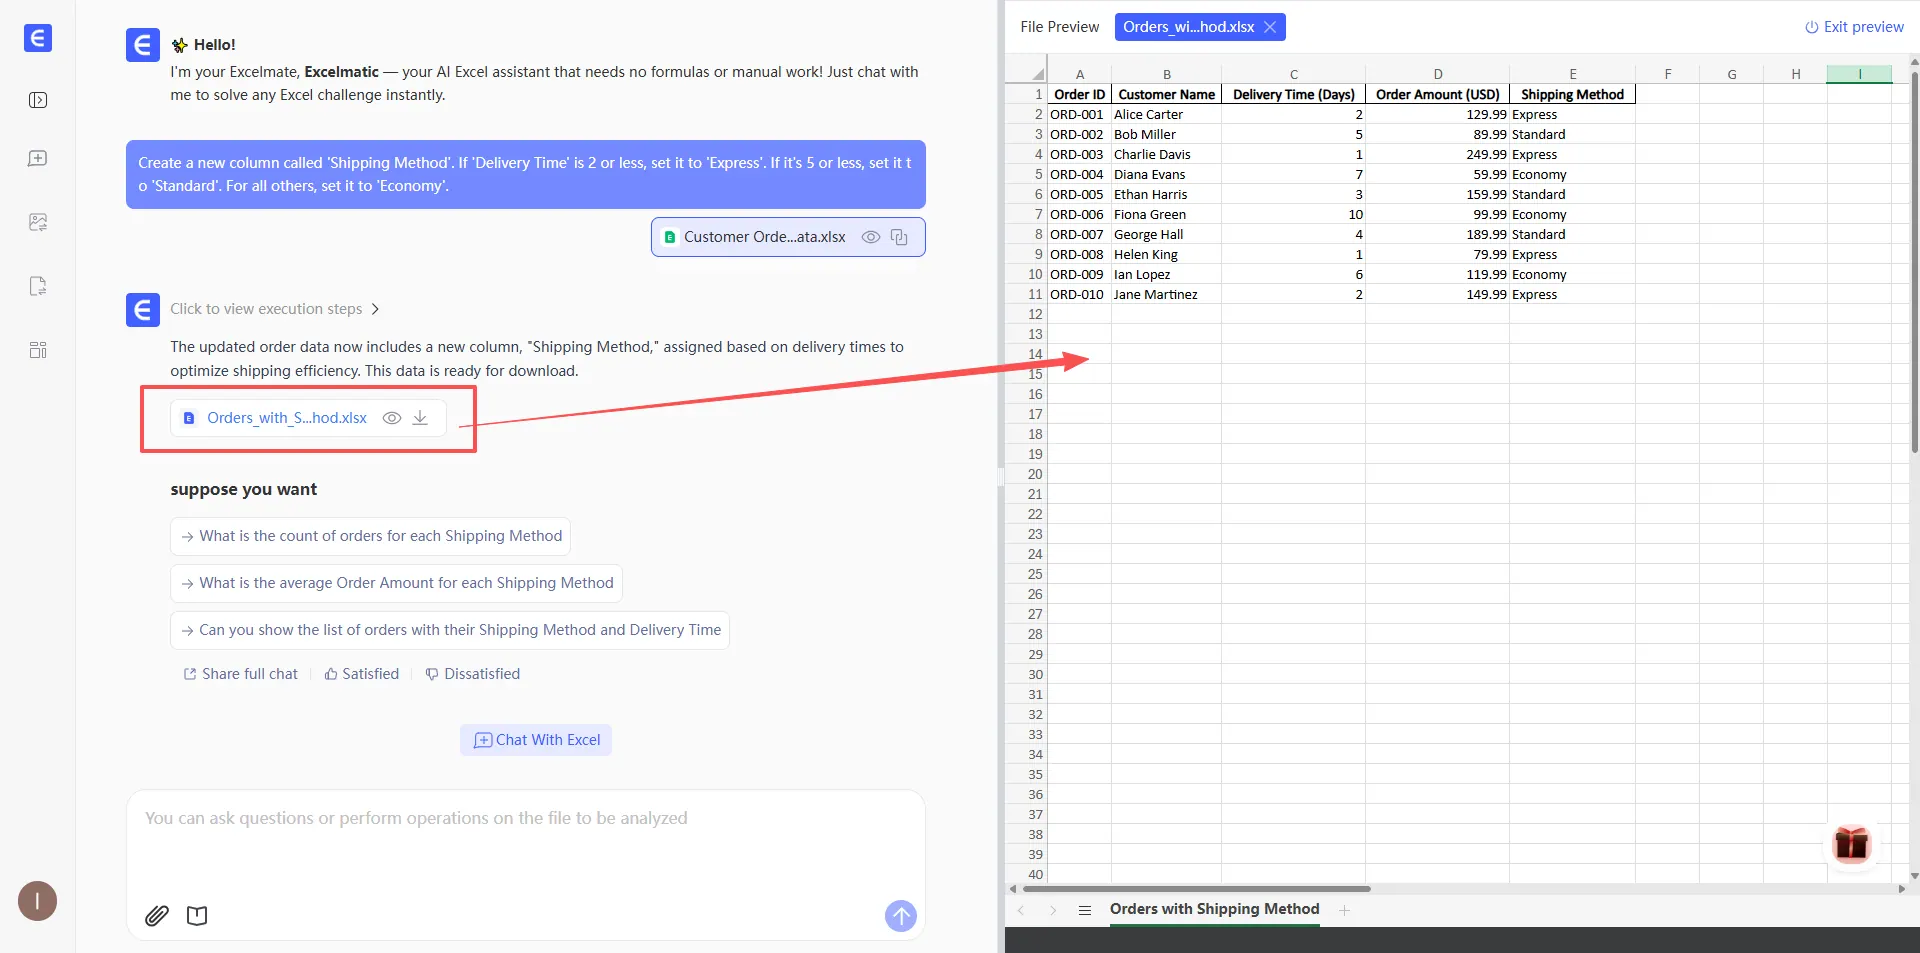Click the attach file paperclip icon
This screenshot has height=953, width=1920.
157,915
